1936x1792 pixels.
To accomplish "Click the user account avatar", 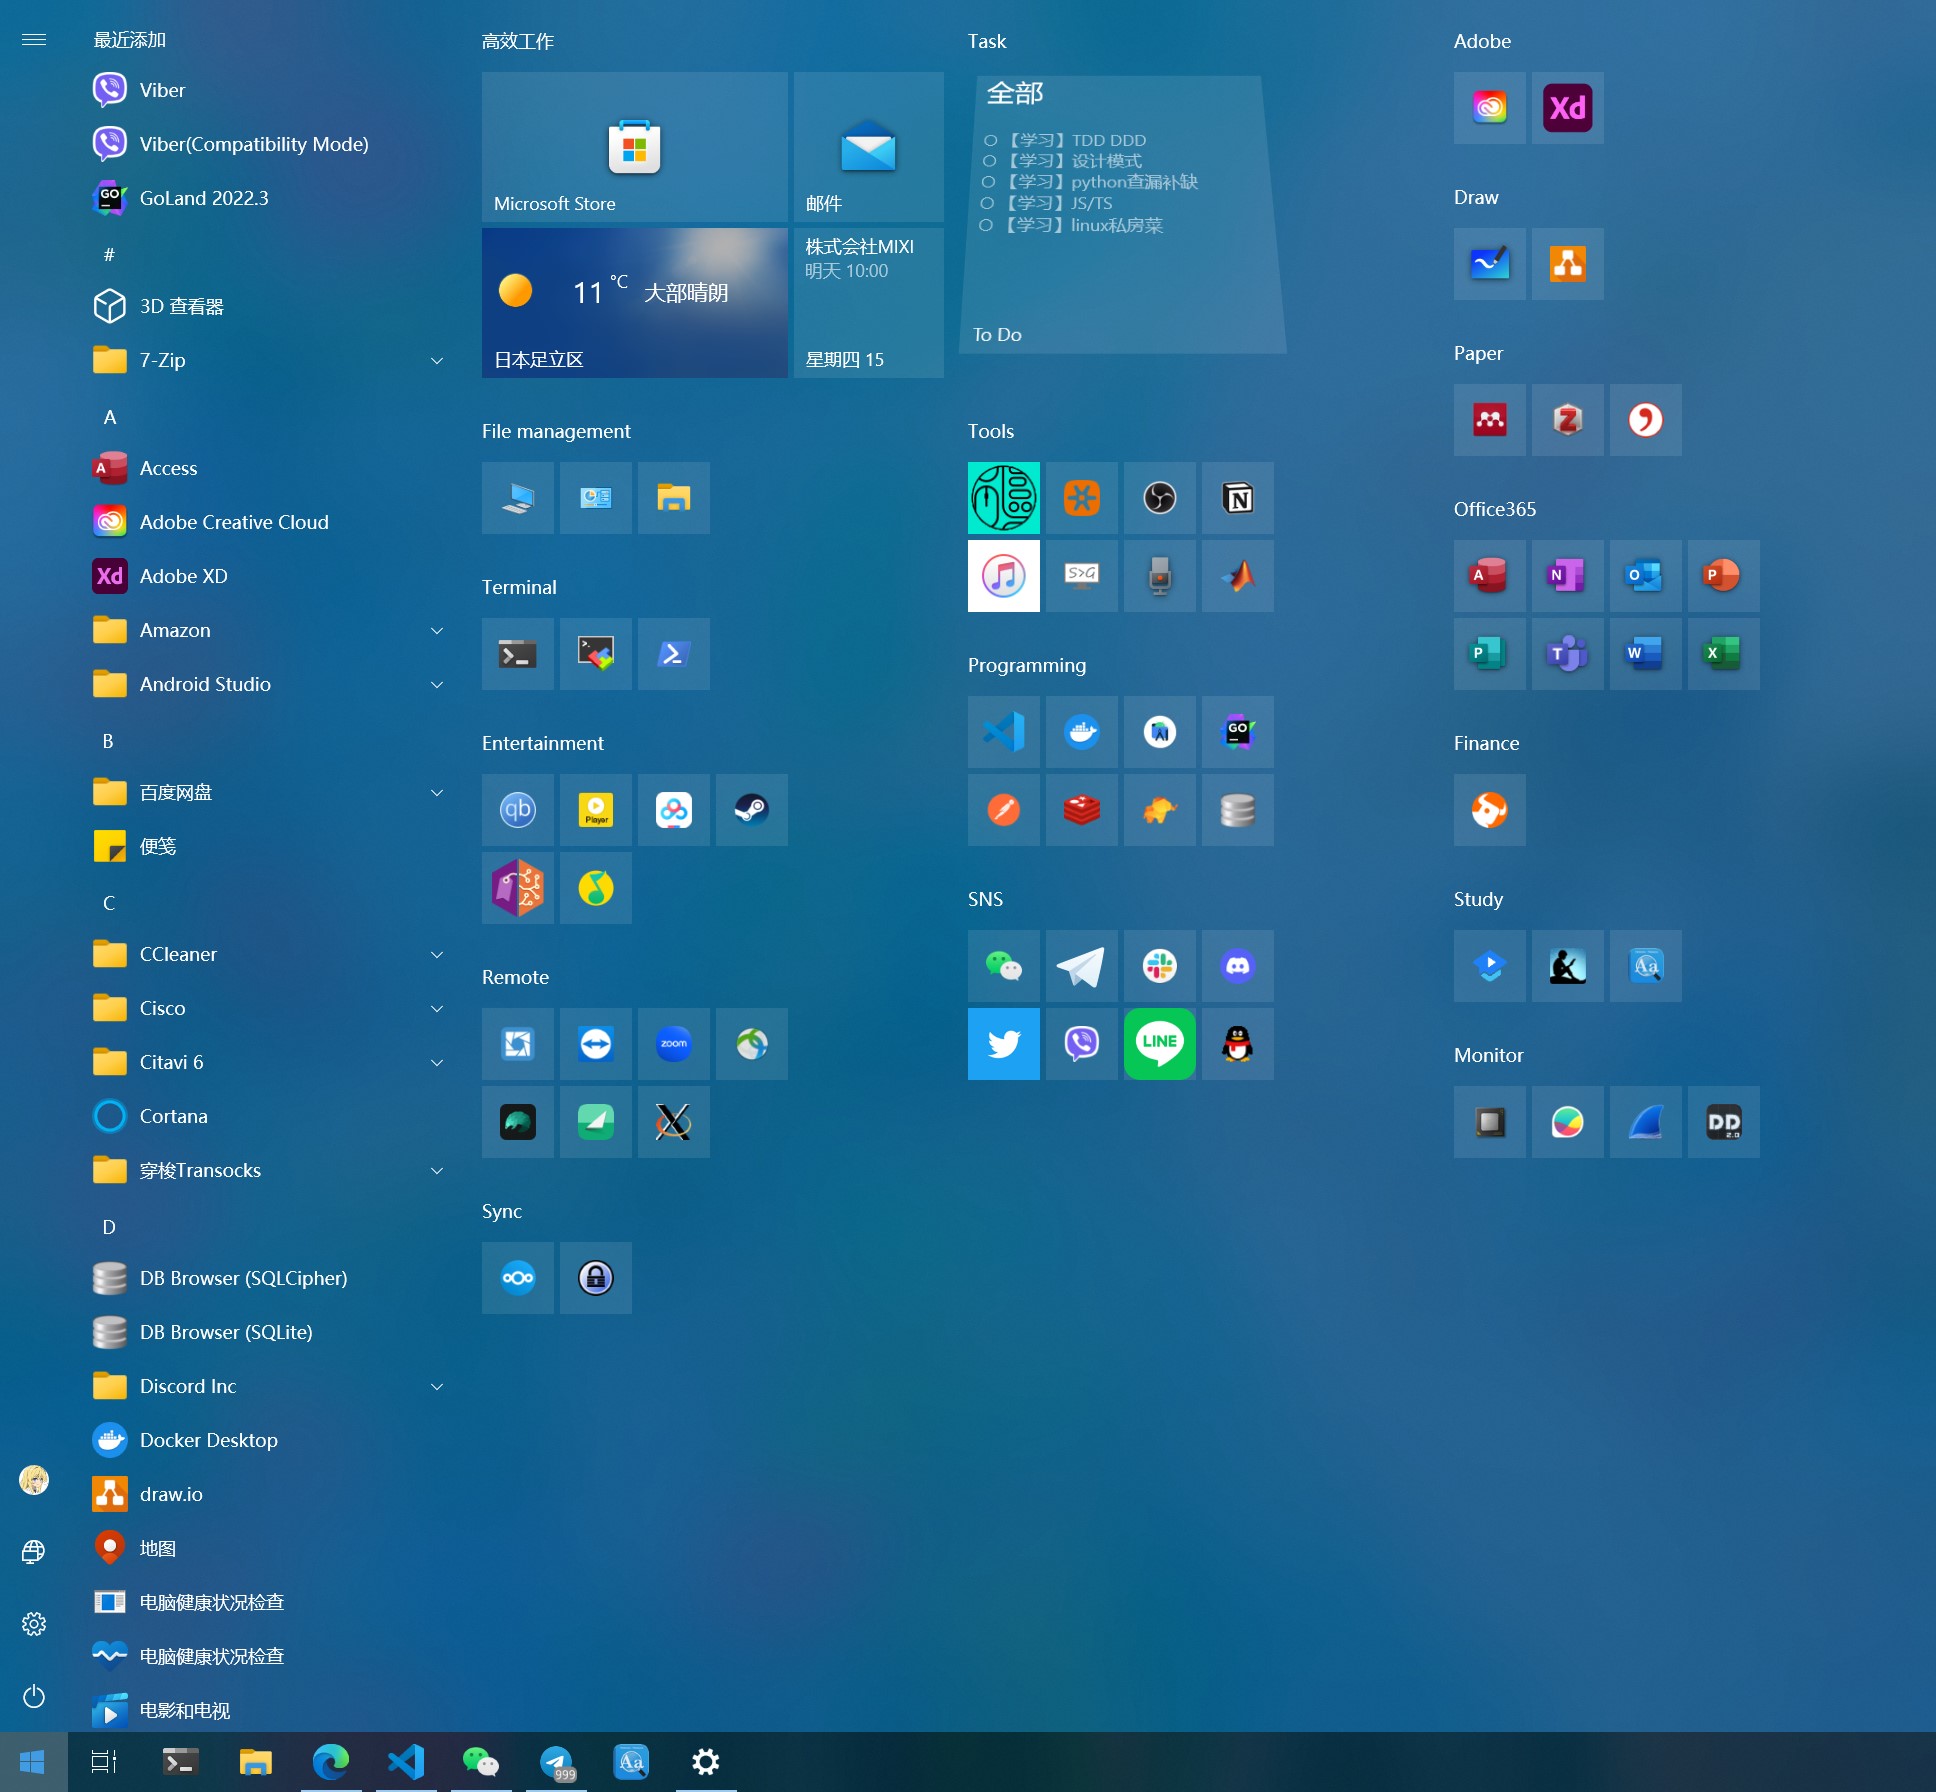I will (x=34, y=1480).
